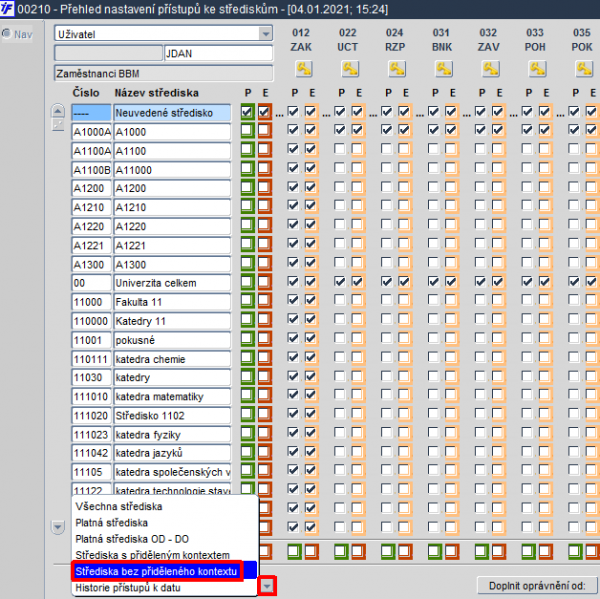This screenshot has height=599, width=600.
Task: Click scroll-down arrow beside the středisko list
Action: (x=58, y=528)
